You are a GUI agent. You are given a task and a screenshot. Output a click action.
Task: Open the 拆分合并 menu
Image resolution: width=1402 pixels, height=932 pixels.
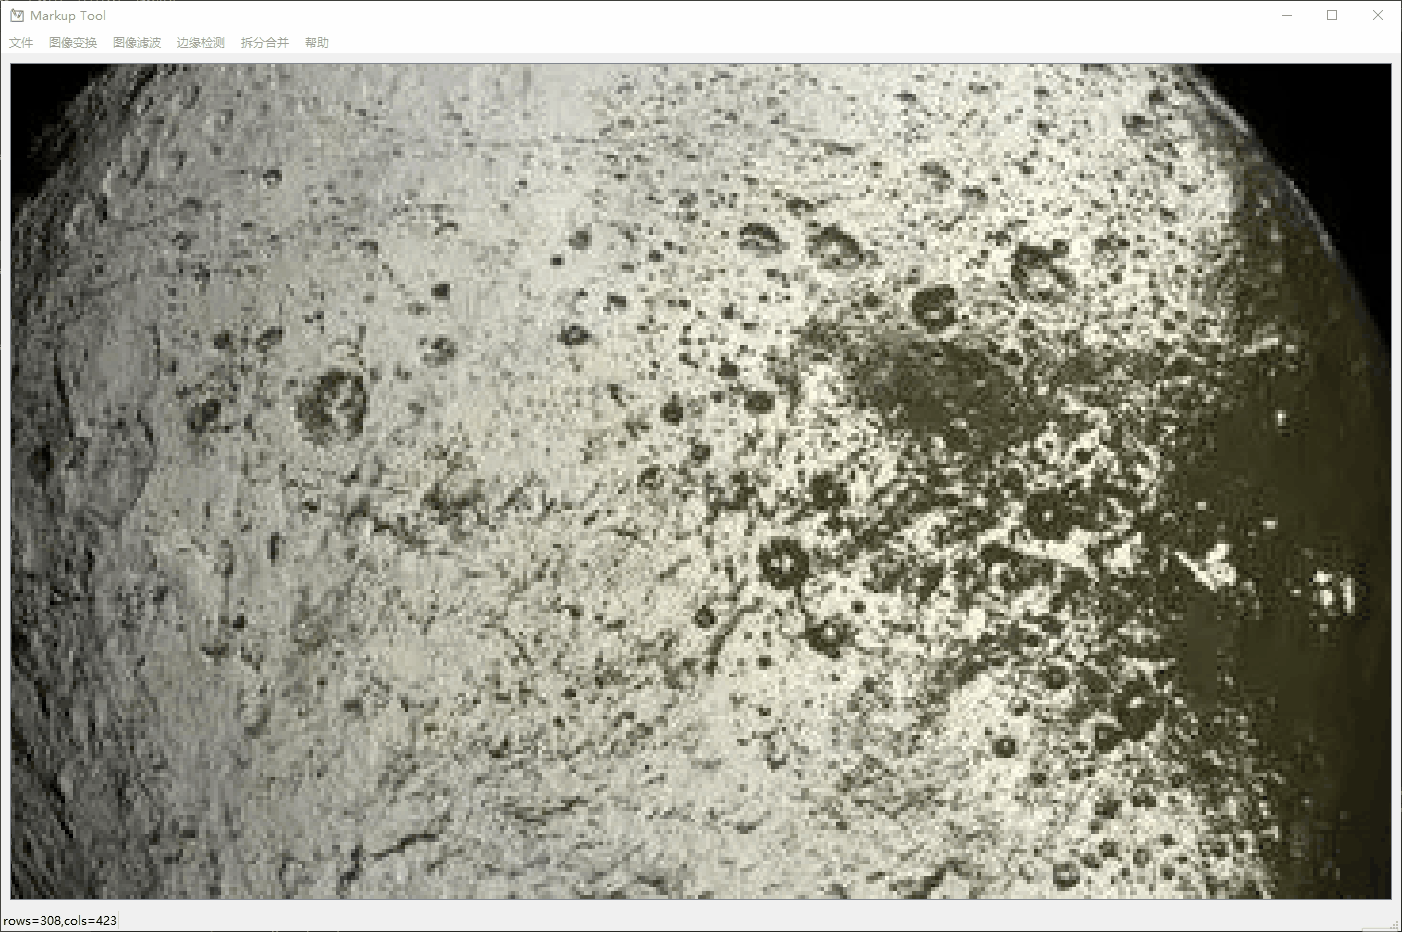click(265, 43)
